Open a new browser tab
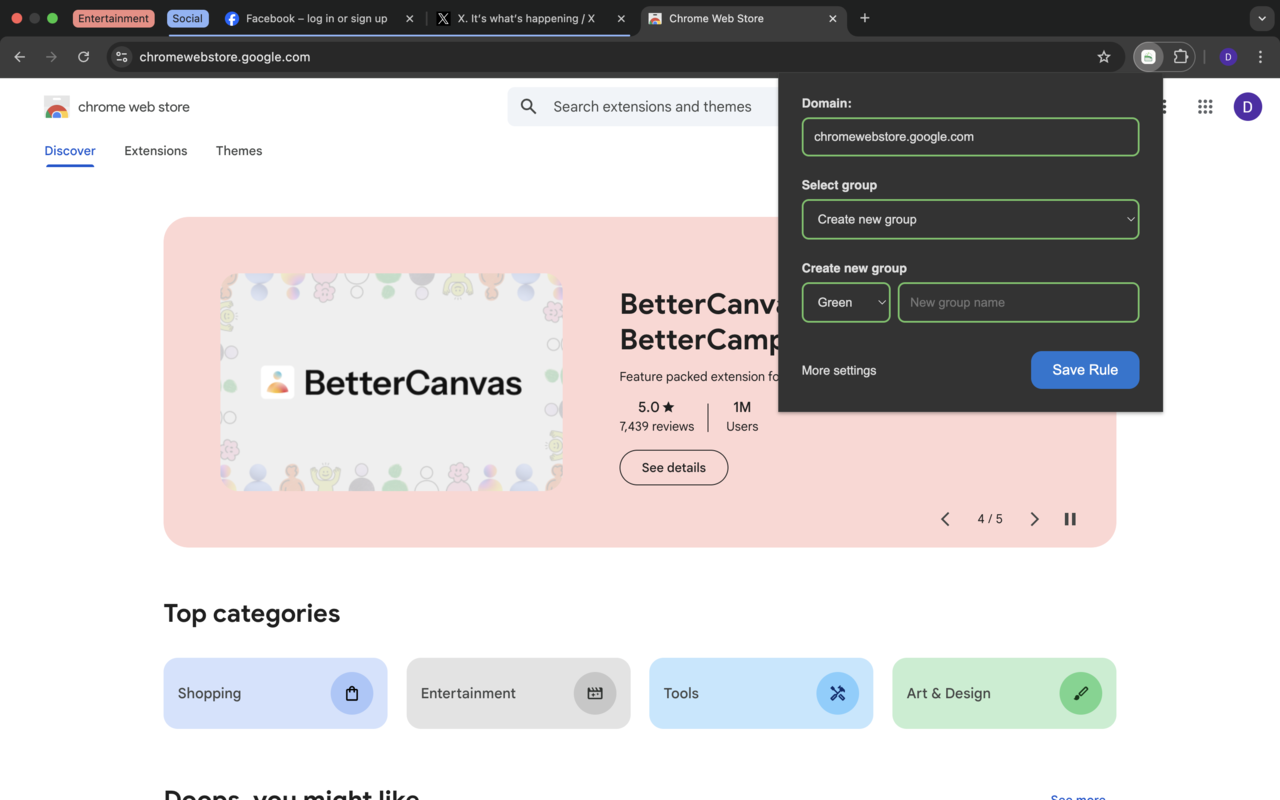Screen dimensions: 1280x800 865,18
